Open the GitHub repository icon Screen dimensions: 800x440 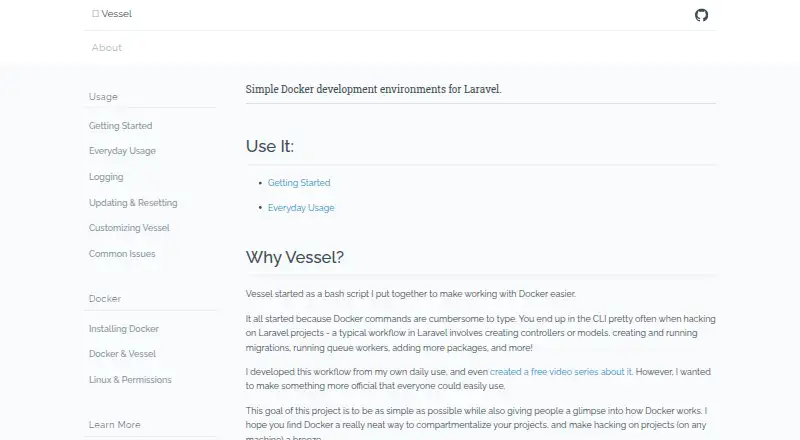coord(702,15)
